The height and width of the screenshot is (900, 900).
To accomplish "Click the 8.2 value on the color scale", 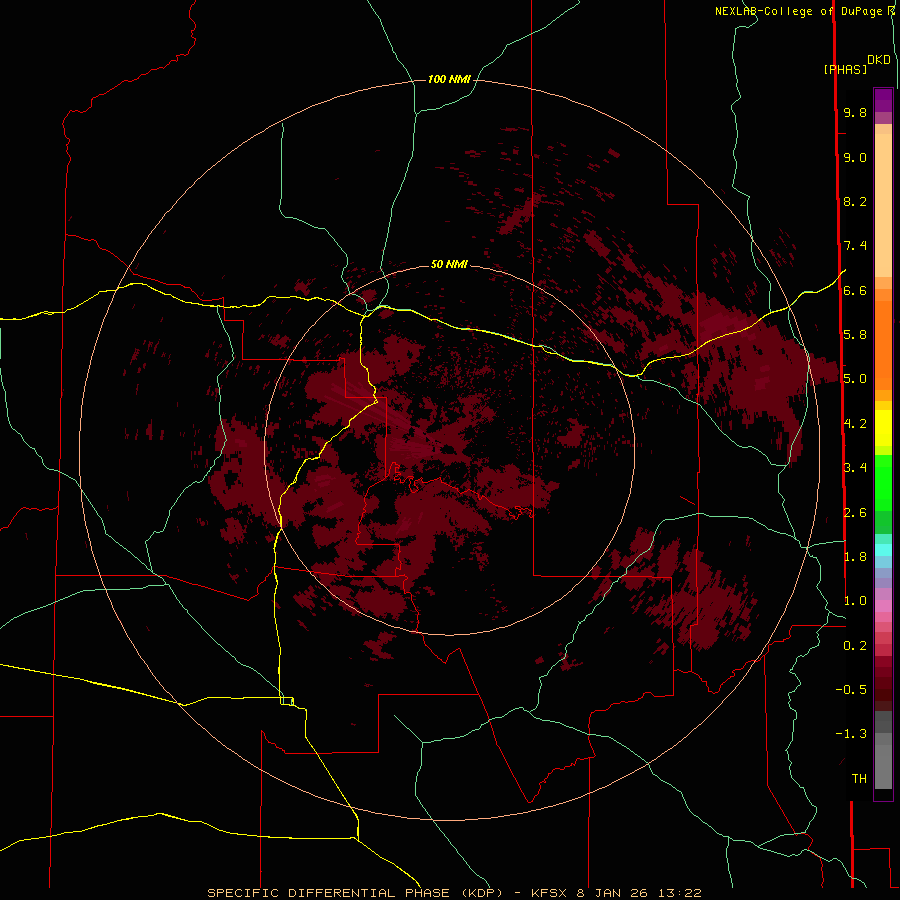I will point(855,201).
